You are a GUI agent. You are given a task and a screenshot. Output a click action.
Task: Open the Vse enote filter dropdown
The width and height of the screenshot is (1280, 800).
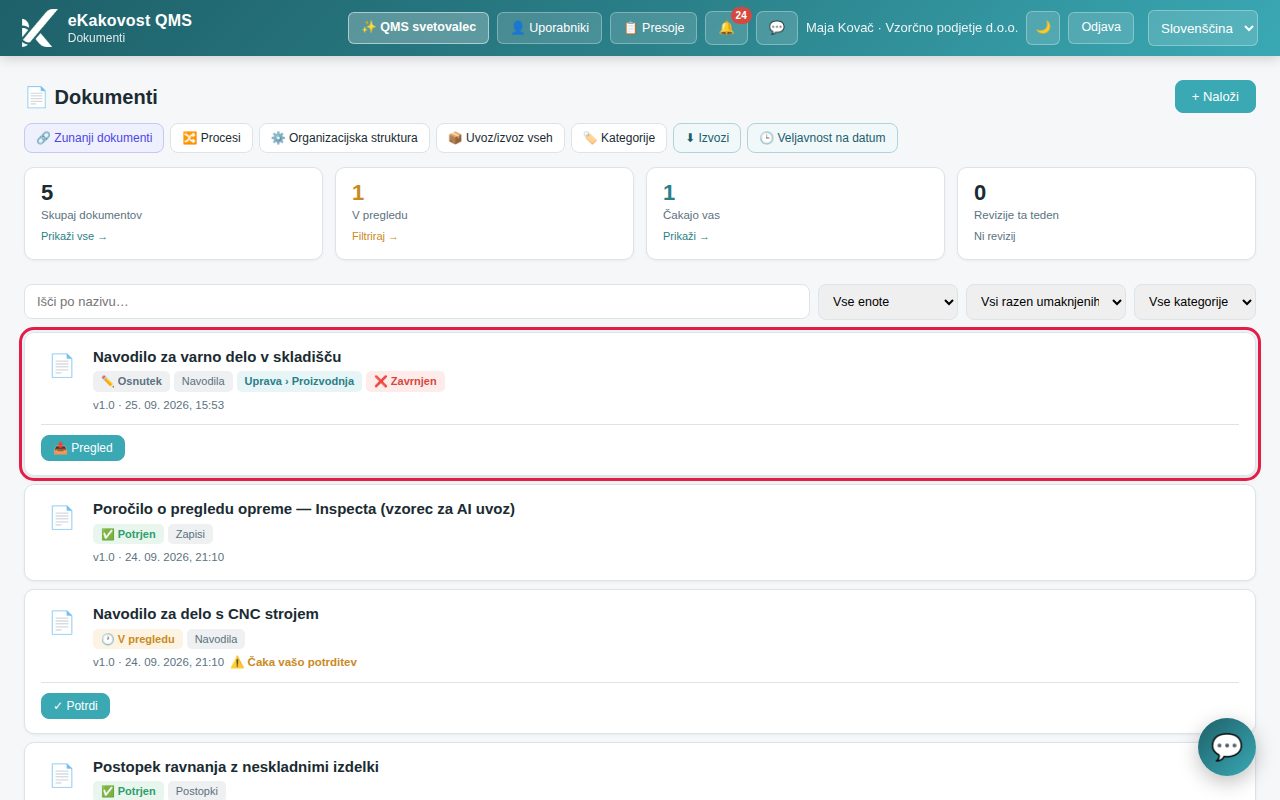pos(888,302)
